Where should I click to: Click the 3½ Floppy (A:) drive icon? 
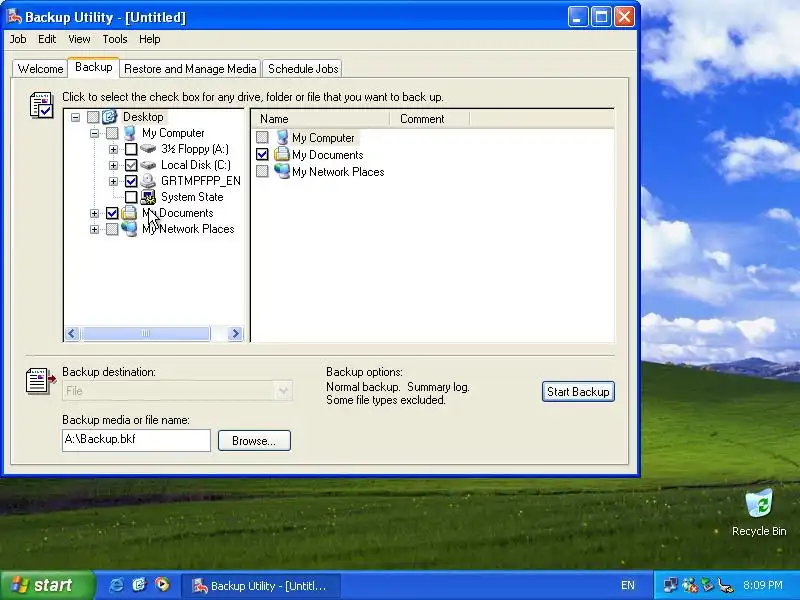click(148, 149)
